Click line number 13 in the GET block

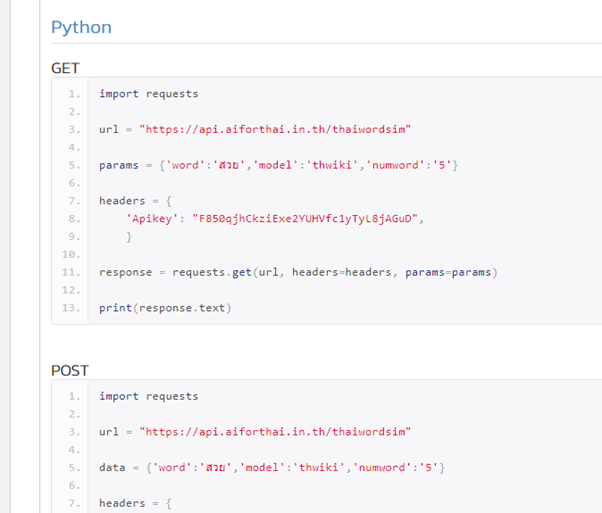71,308
